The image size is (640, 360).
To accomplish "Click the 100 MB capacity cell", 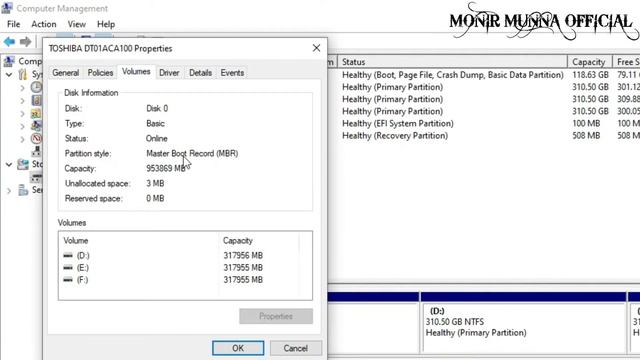I will [x=586, y=124].
